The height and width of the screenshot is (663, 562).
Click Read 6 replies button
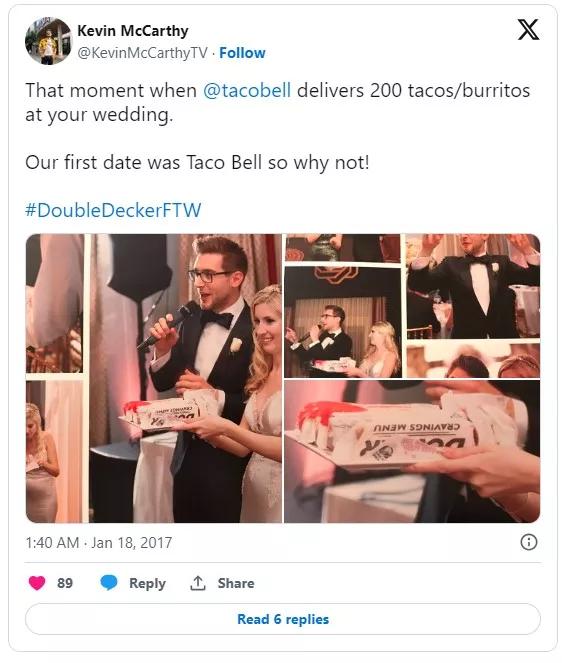pyautogui.click(x=283, y=619)
